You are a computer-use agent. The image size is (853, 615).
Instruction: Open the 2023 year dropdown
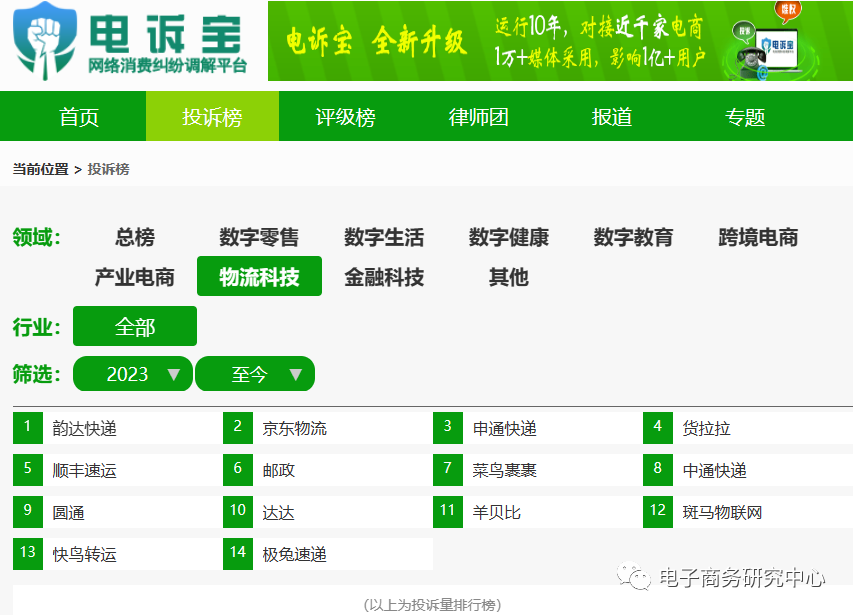pos(132,373)
